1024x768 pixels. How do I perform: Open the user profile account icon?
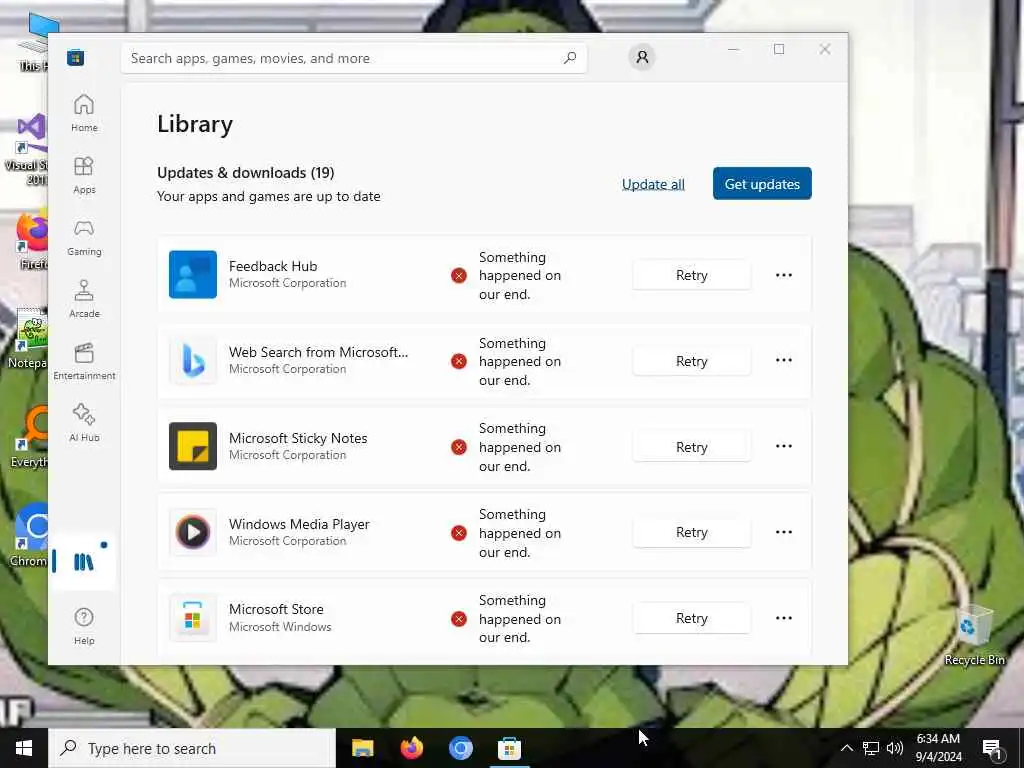click(x=642, y=57)
